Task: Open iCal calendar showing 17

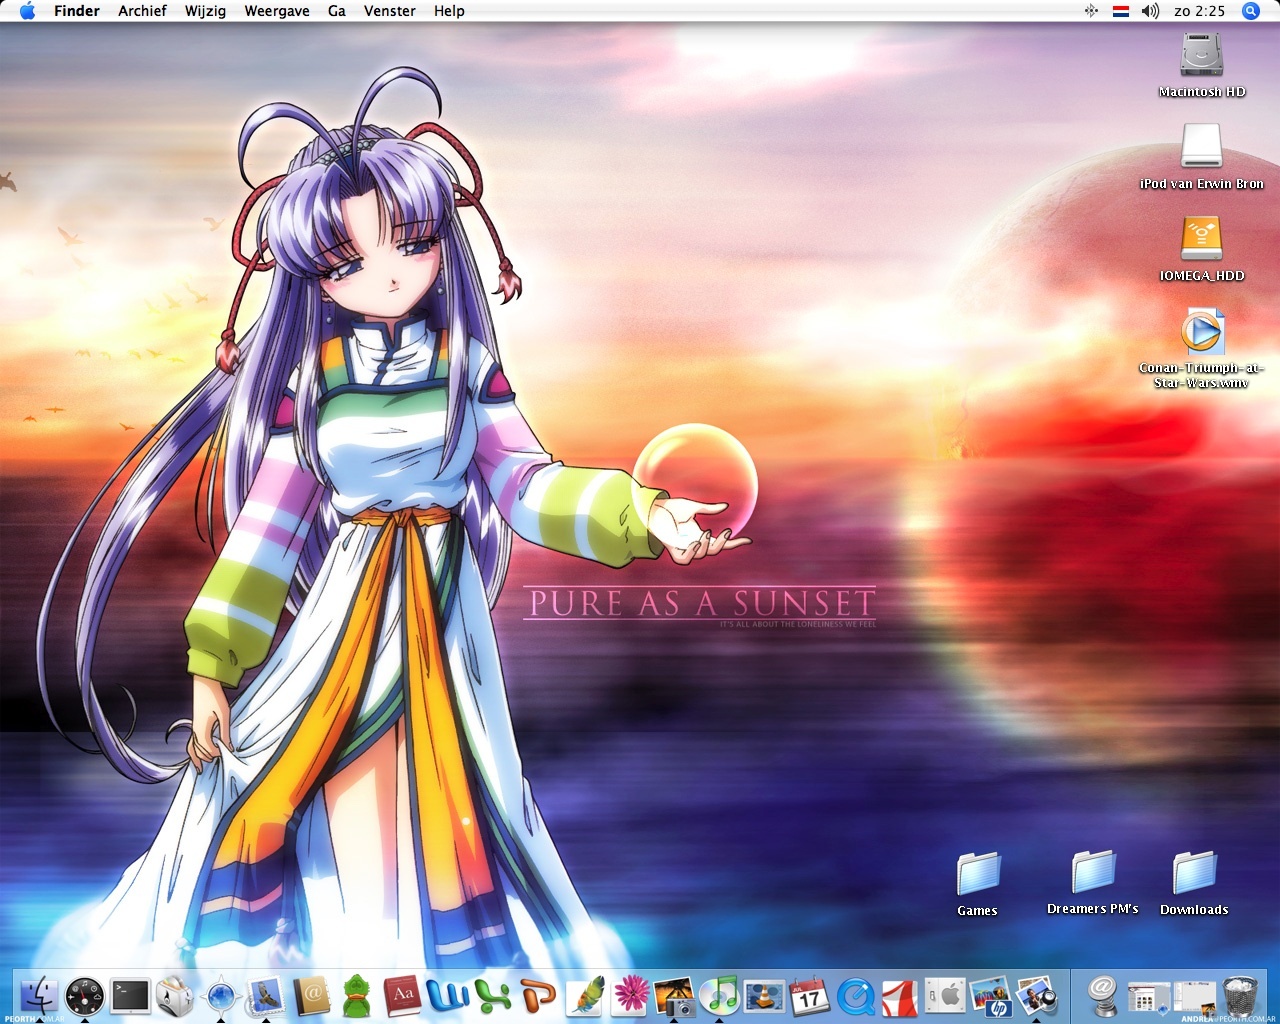Action: (810, 996)
